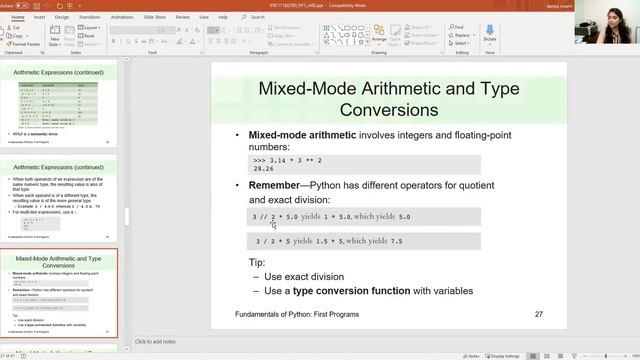Click the Dictate microphone icon
Image resolution: width=640 pixels, height=360 pixels.
click(x=489, y=29)
